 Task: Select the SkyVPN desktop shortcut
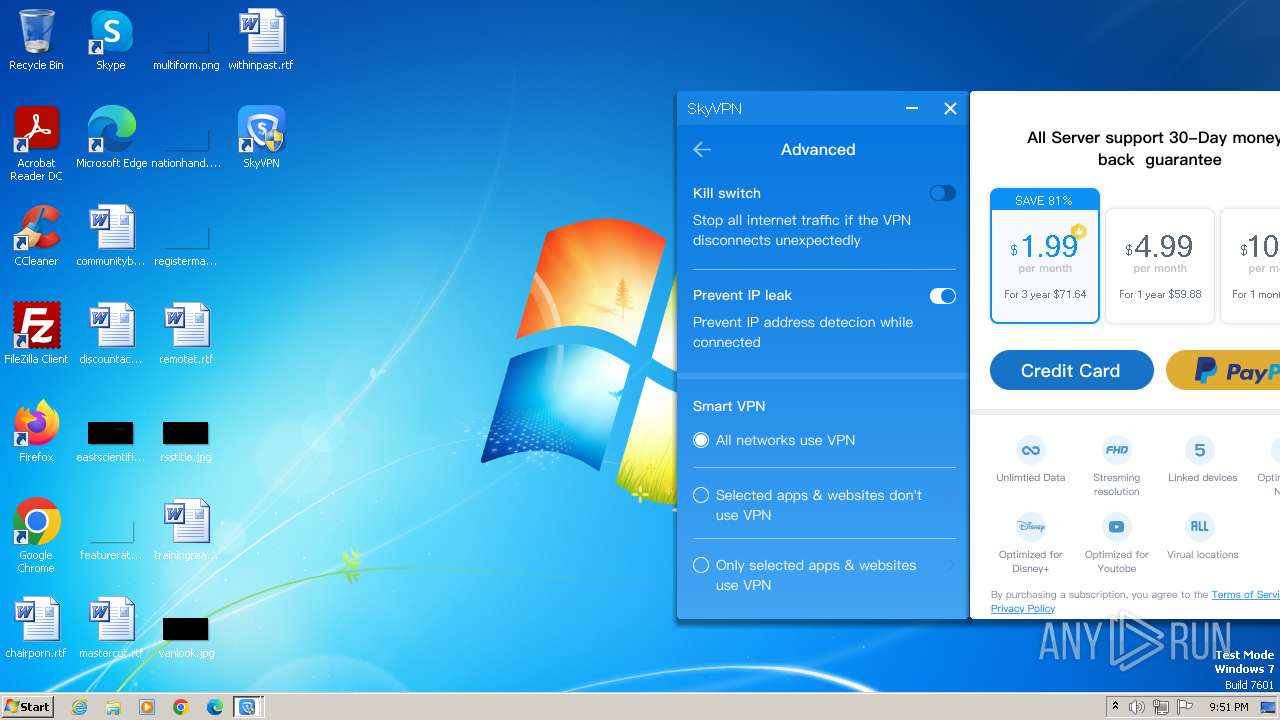coord(261,138)
